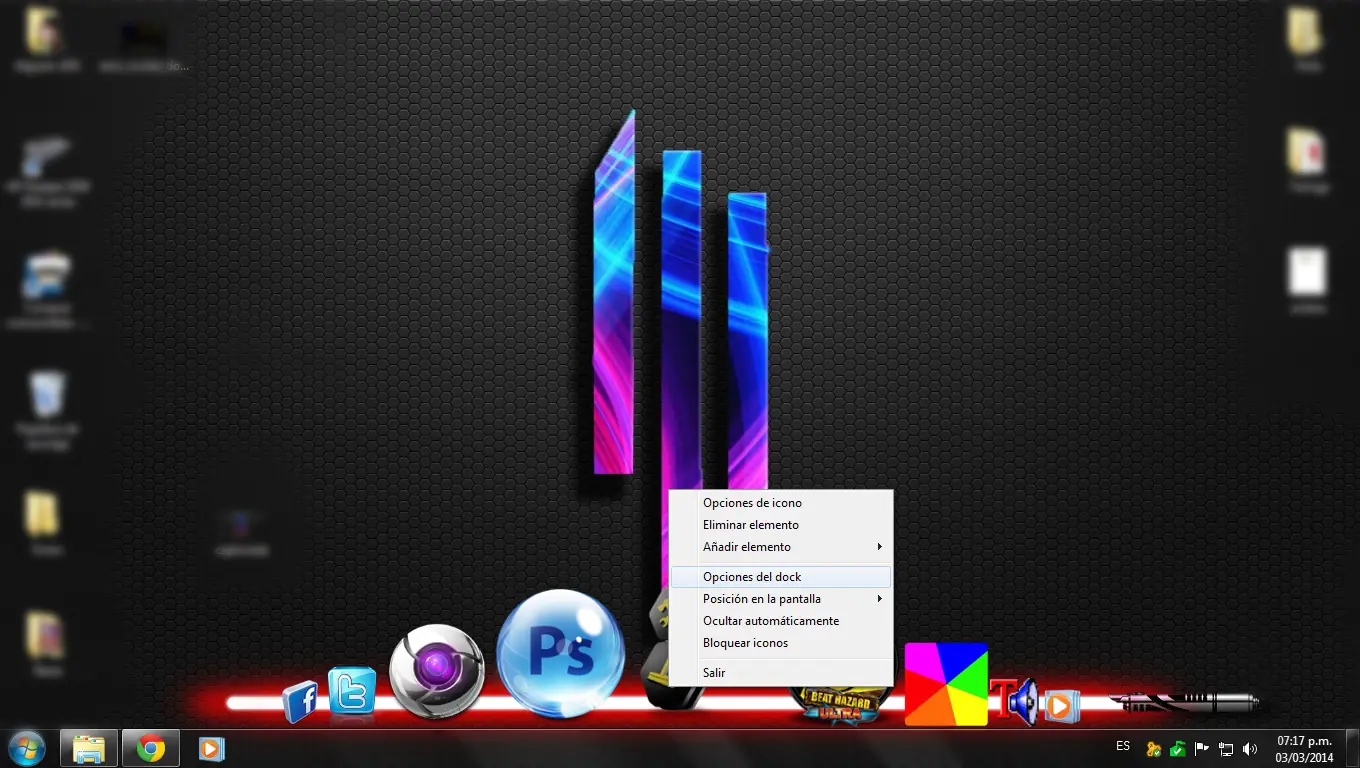Open the volume speaker tray icon

1250,749
